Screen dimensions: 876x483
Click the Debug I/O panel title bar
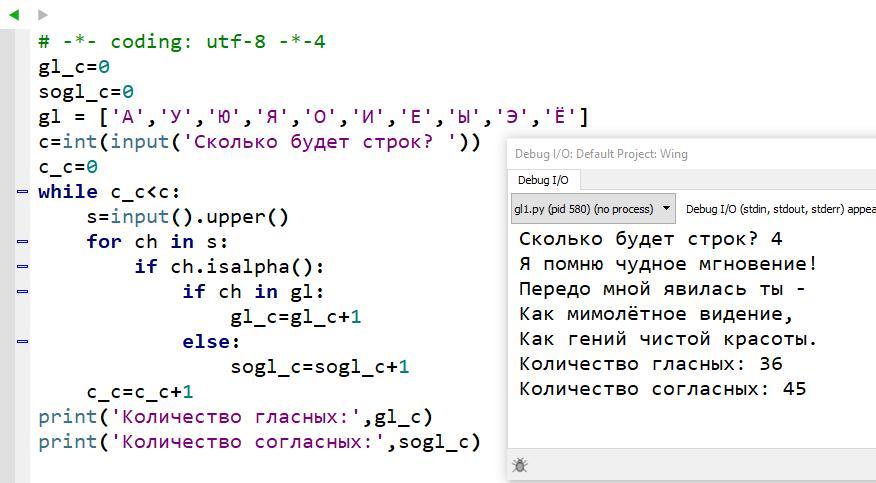click(692, 154)
